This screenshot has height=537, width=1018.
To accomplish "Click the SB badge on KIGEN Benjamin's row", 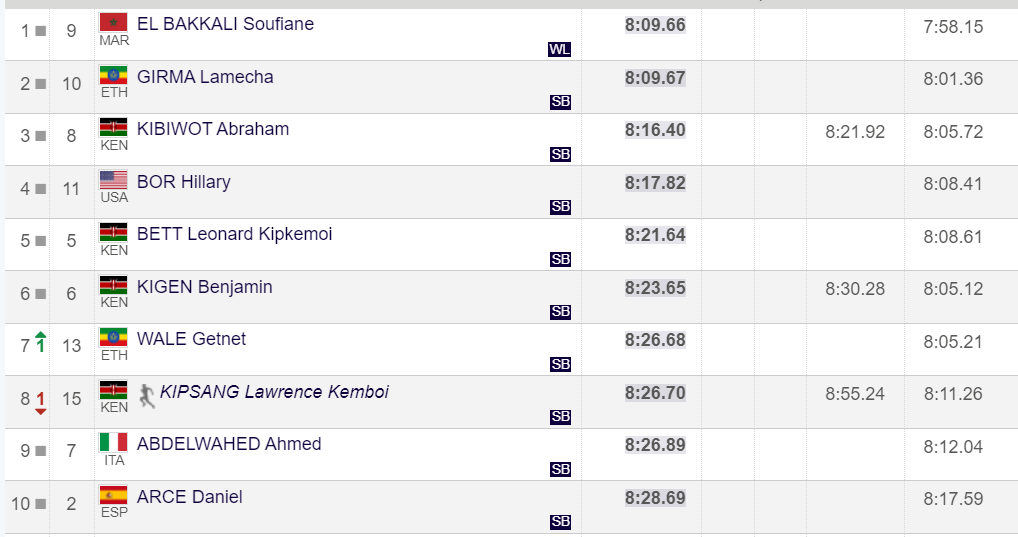I will (560, 312).
